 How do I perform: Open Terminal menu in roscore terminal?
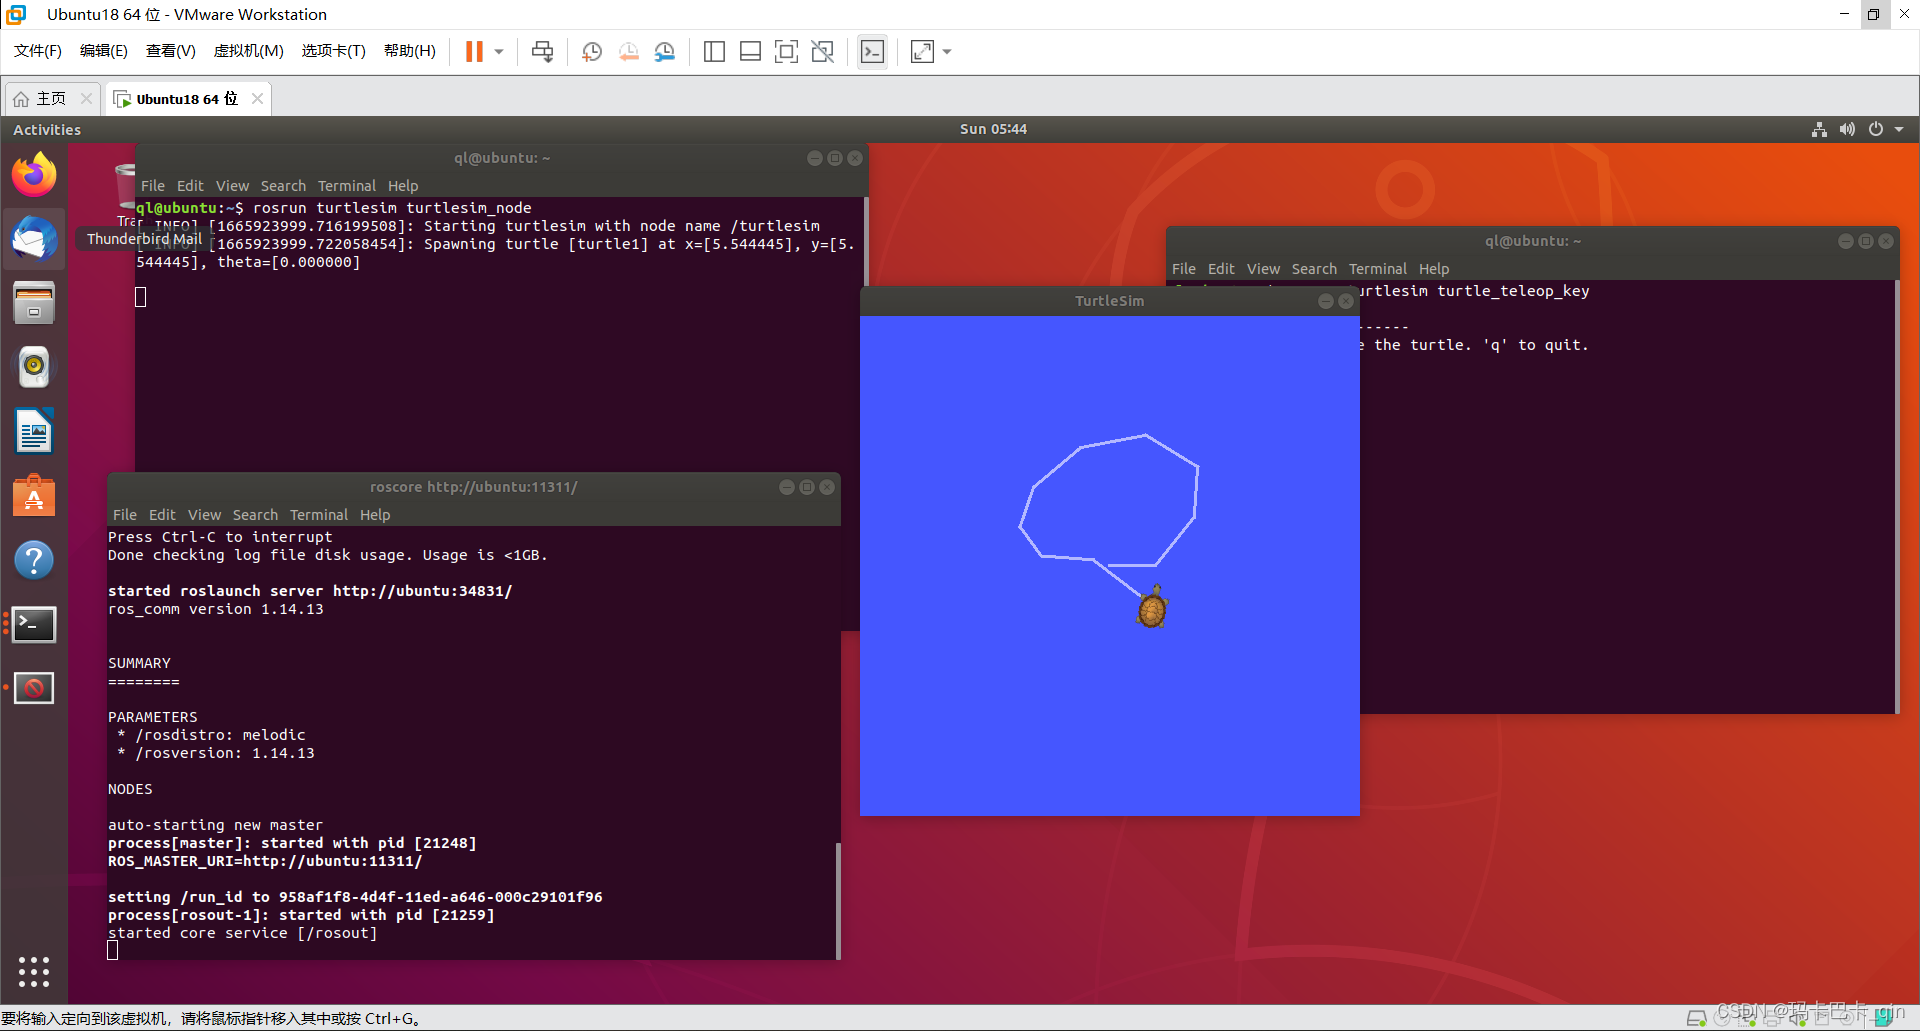319,515
